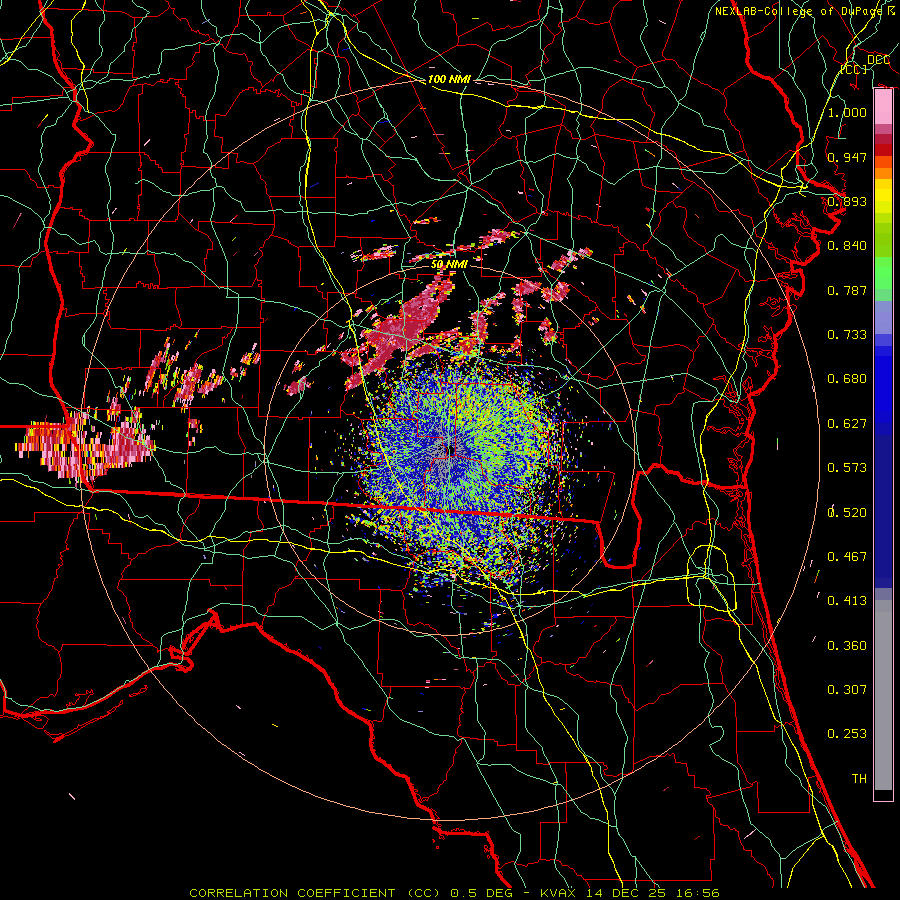Select the 0.947 legend value
Screen dimensions: 900x900
[847, 157]
